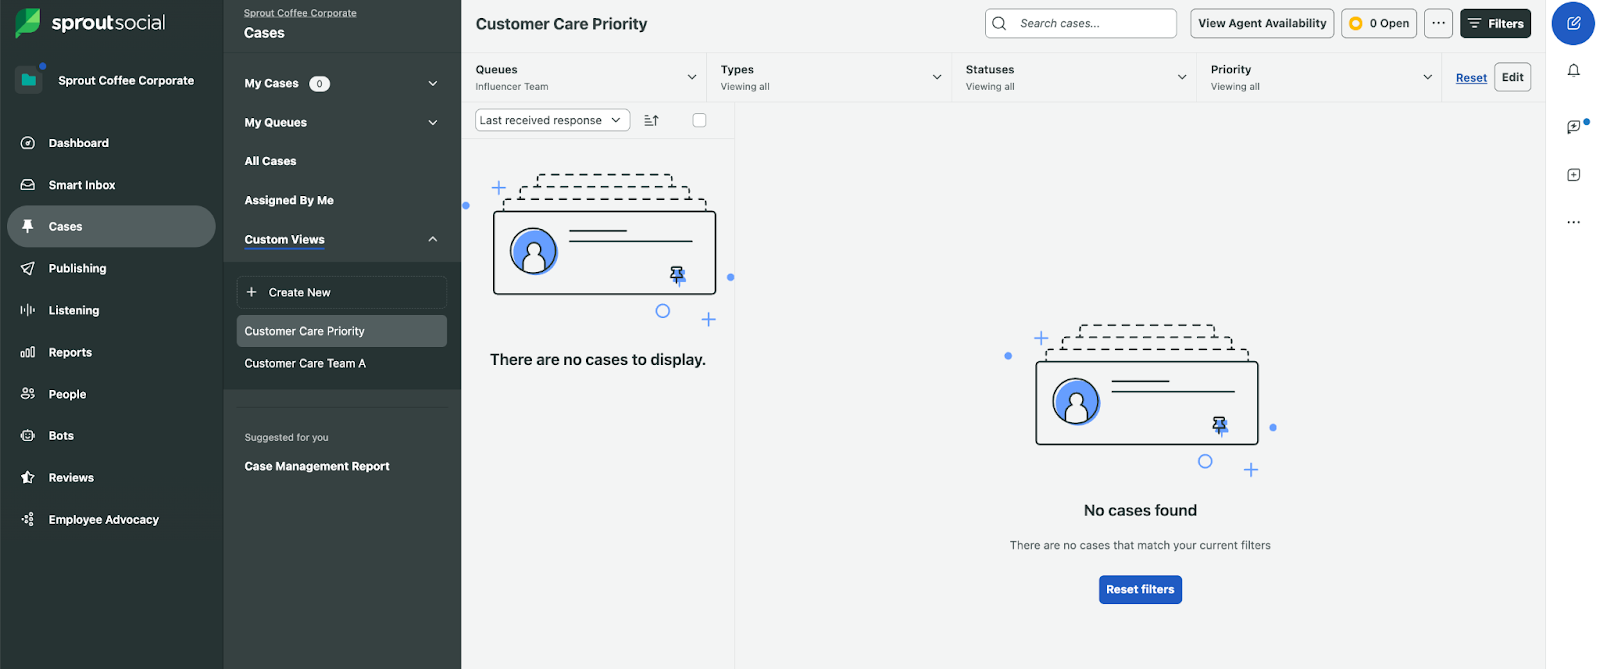Click the Reset filters button
Screen dimensions: 1600x669
pyautogui.click(x=1140, y=590)
